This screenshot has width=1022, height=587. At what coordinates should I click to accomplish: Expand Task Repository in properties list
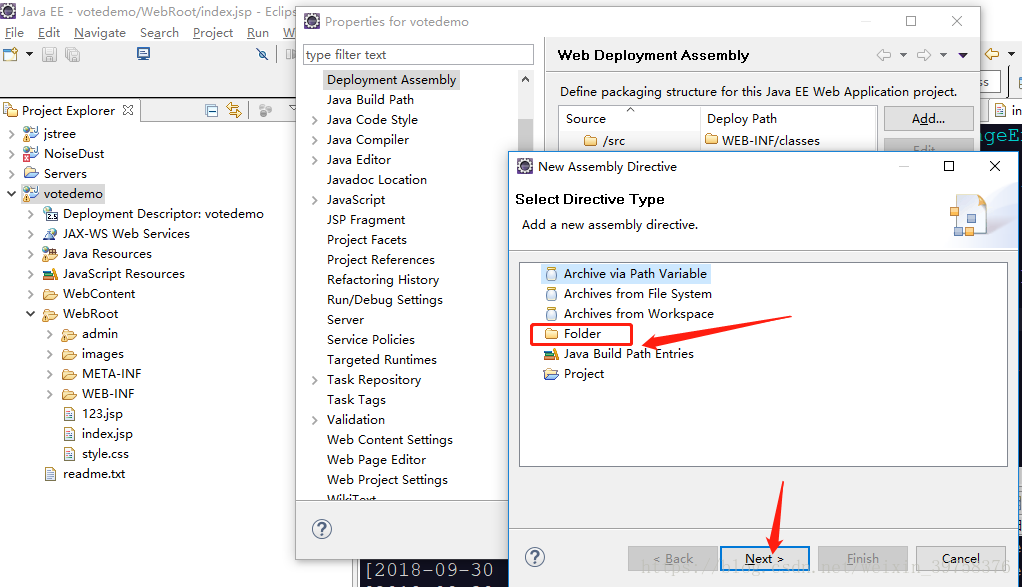point(314,380)
